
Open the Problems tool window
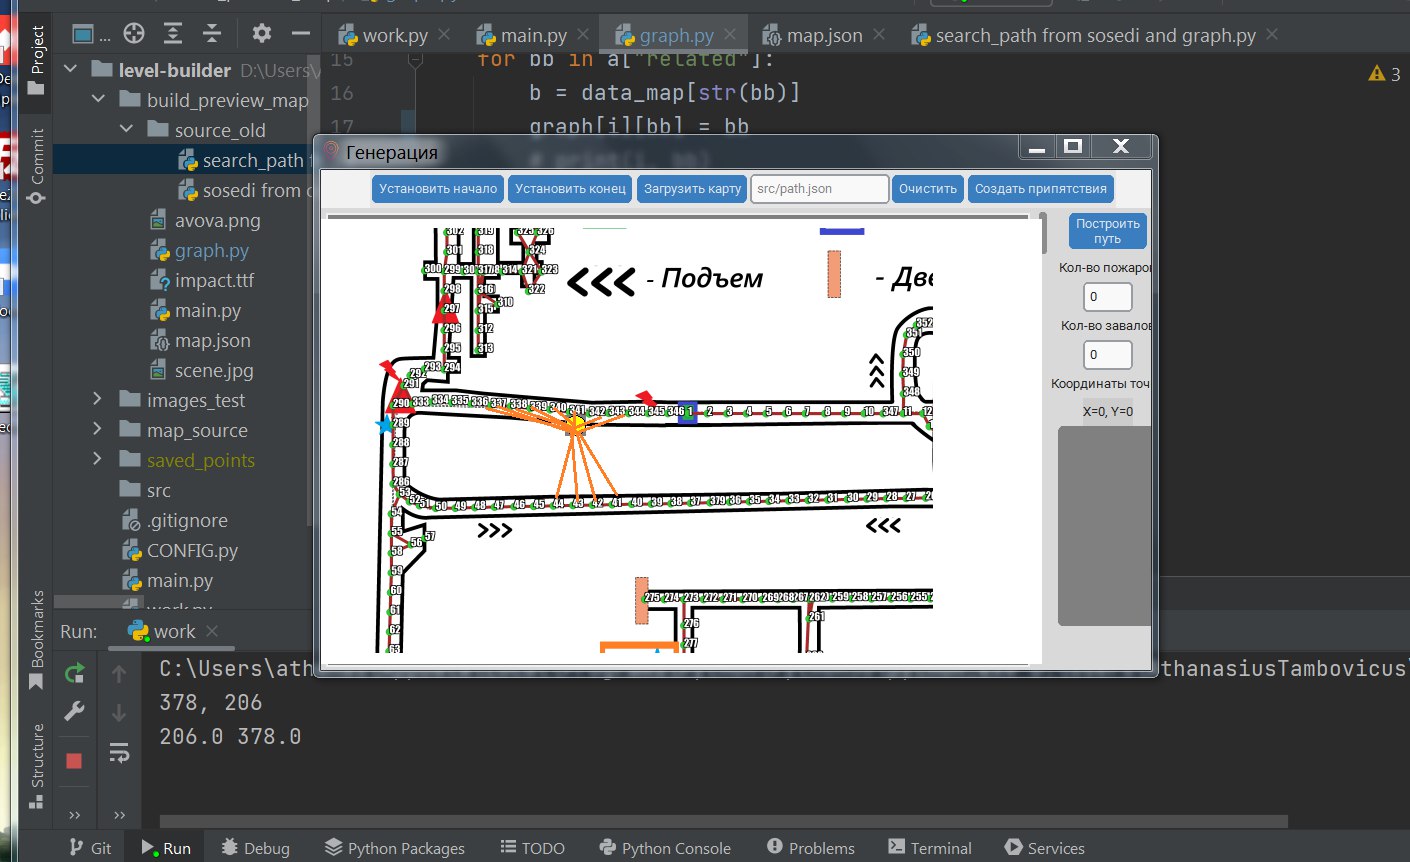(811, 848)
